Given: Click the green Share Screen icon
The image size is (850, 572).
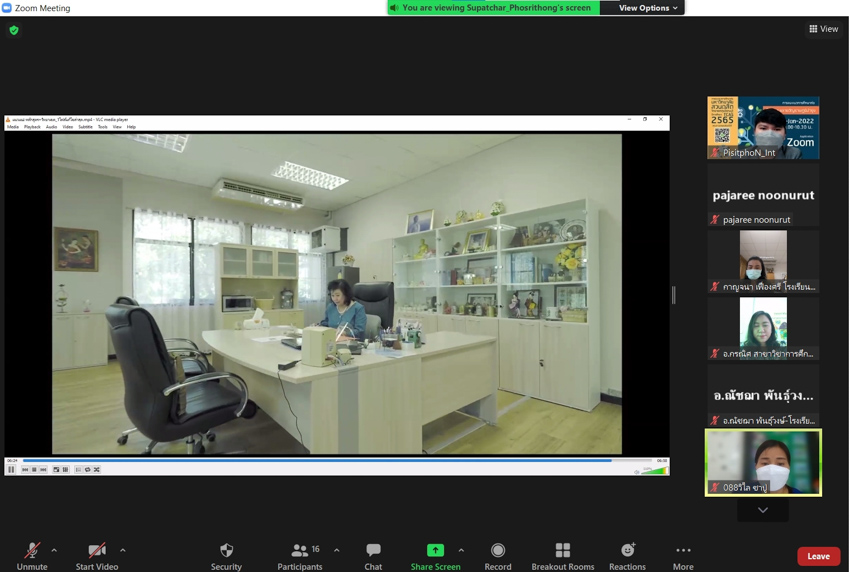Looking at the screenshot, I should (x=435, y=550).
